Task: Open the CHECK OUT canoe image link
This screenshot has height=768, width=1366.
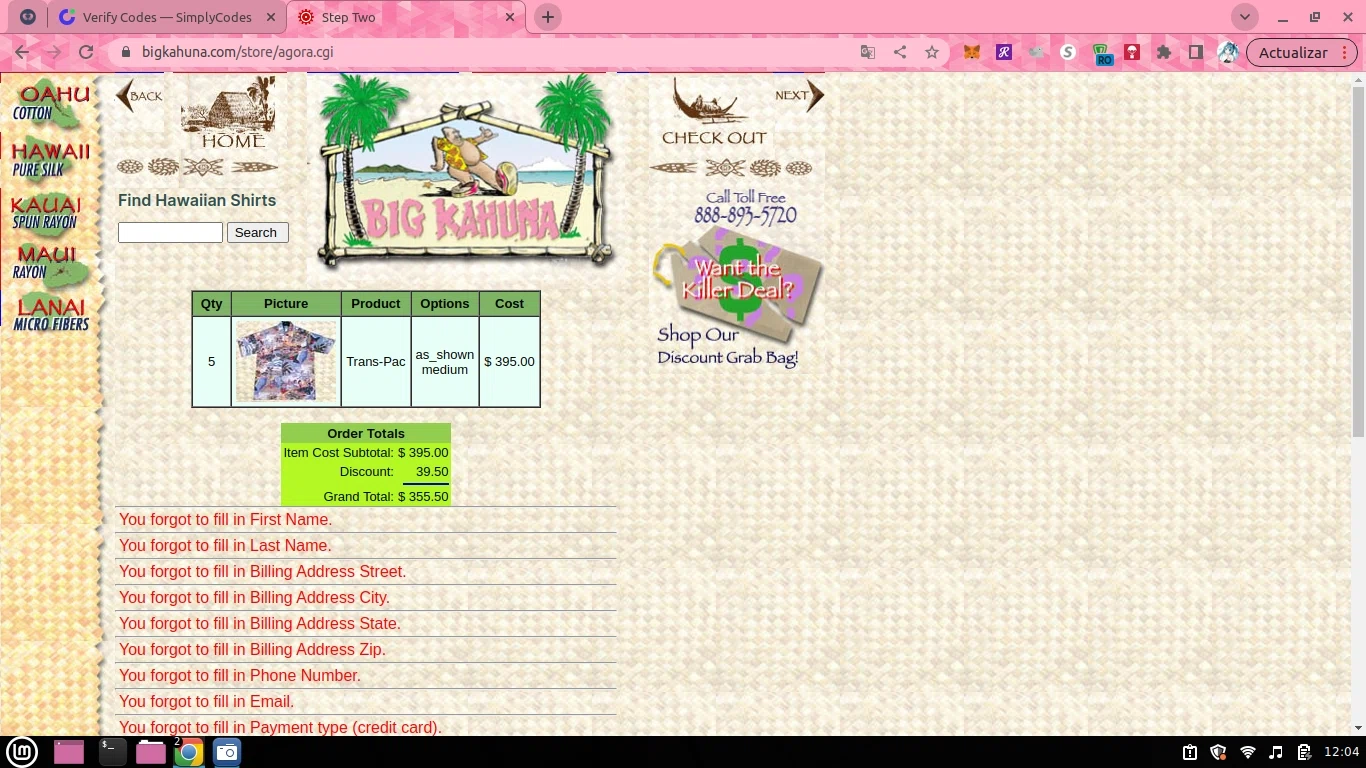Action: [714, 113]
